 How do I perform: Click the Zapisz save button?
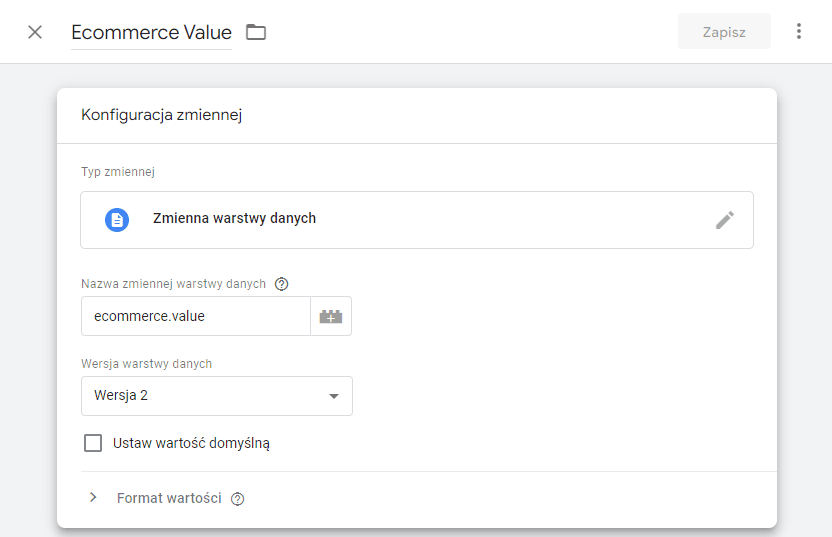pyautogui.click(x=724, y=32)
